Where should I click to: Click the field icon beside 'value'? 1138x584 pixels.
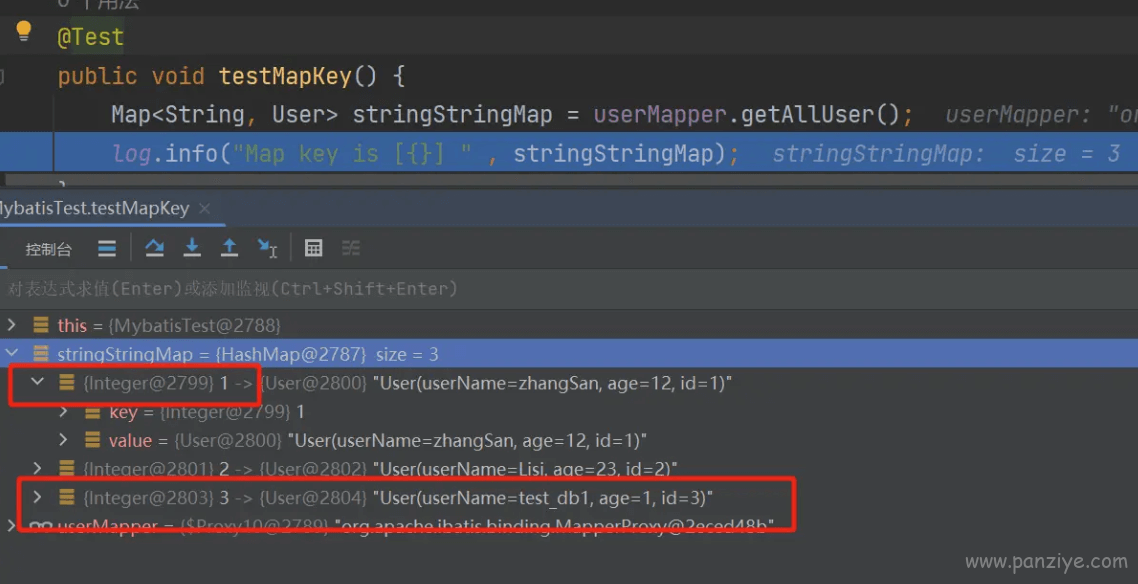tap(92, 440)
